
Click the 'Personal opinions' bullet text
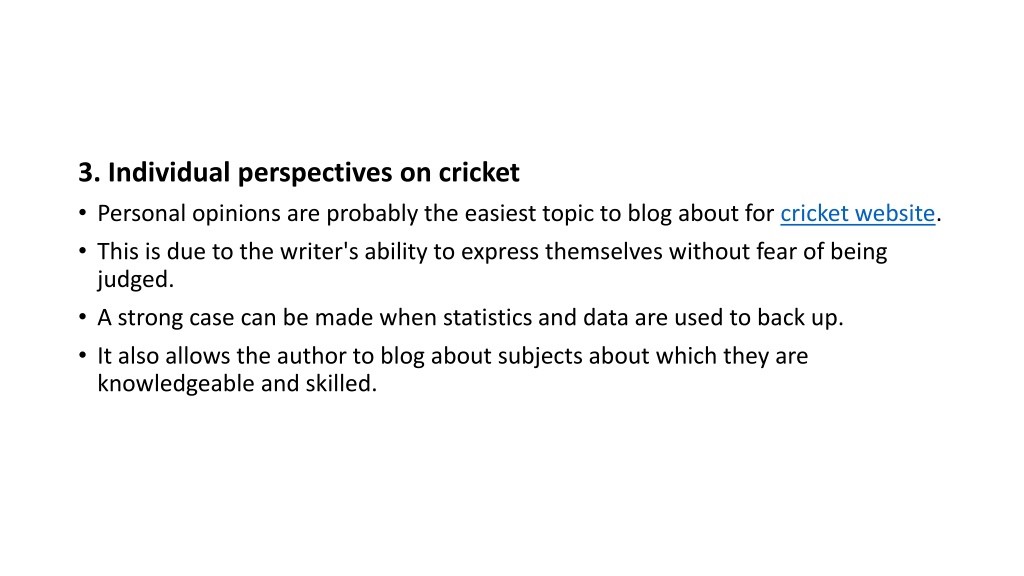pos(519,214)
